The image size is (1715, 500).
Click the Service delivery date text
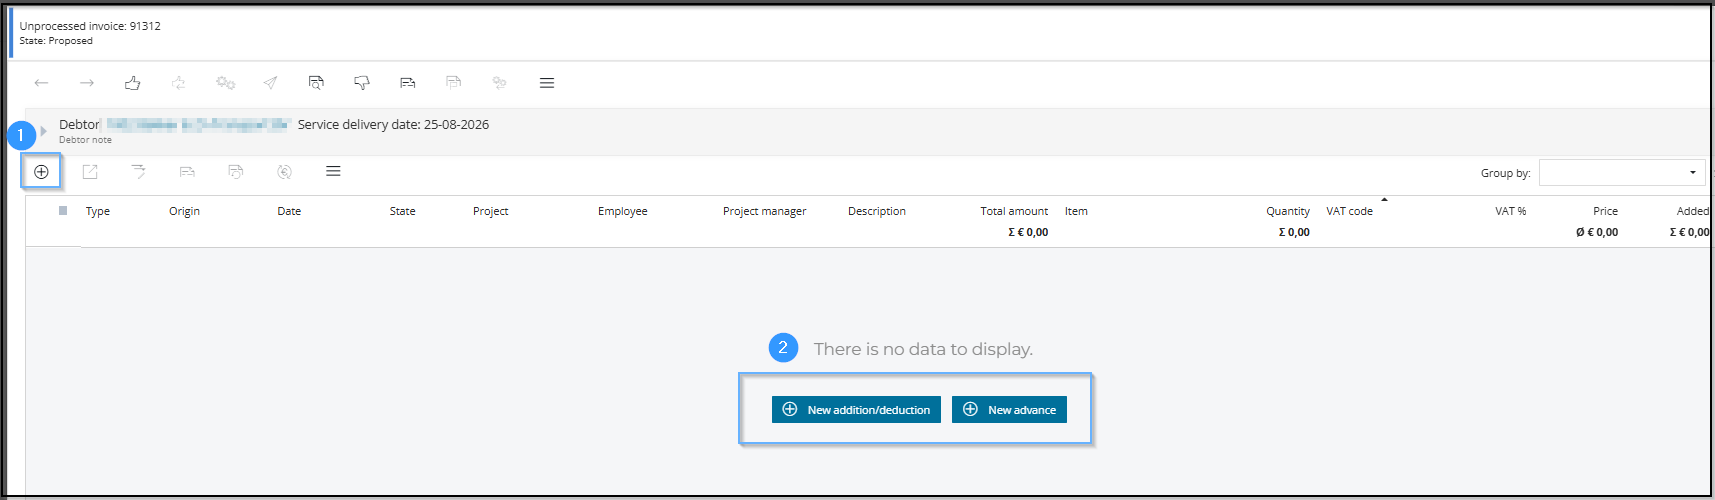393,124
